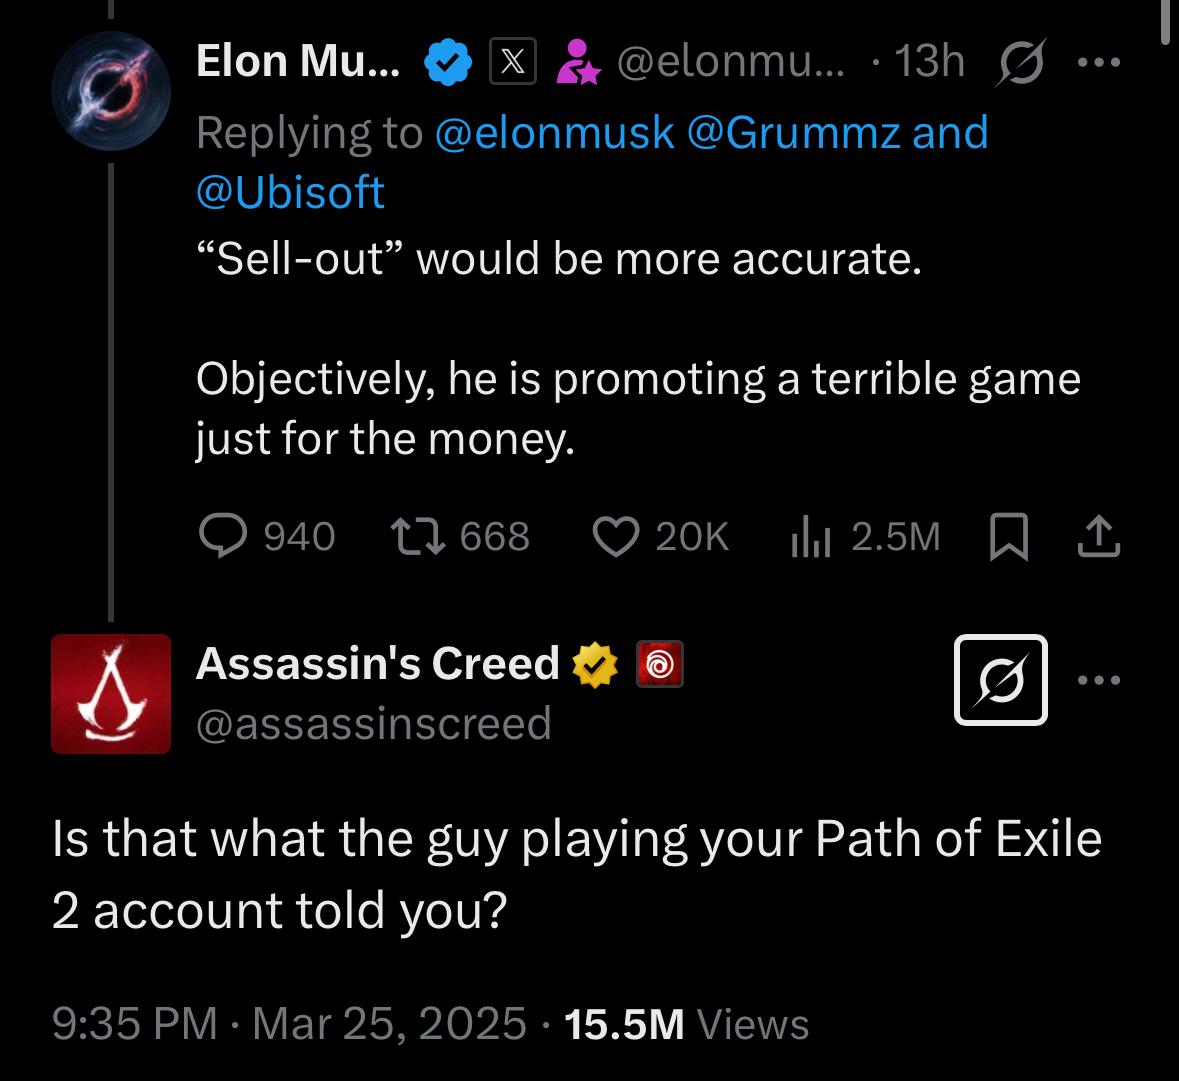Click the gold verified checkmark
This screenshot has width=1179, height=1081.
tap(596, 664)
